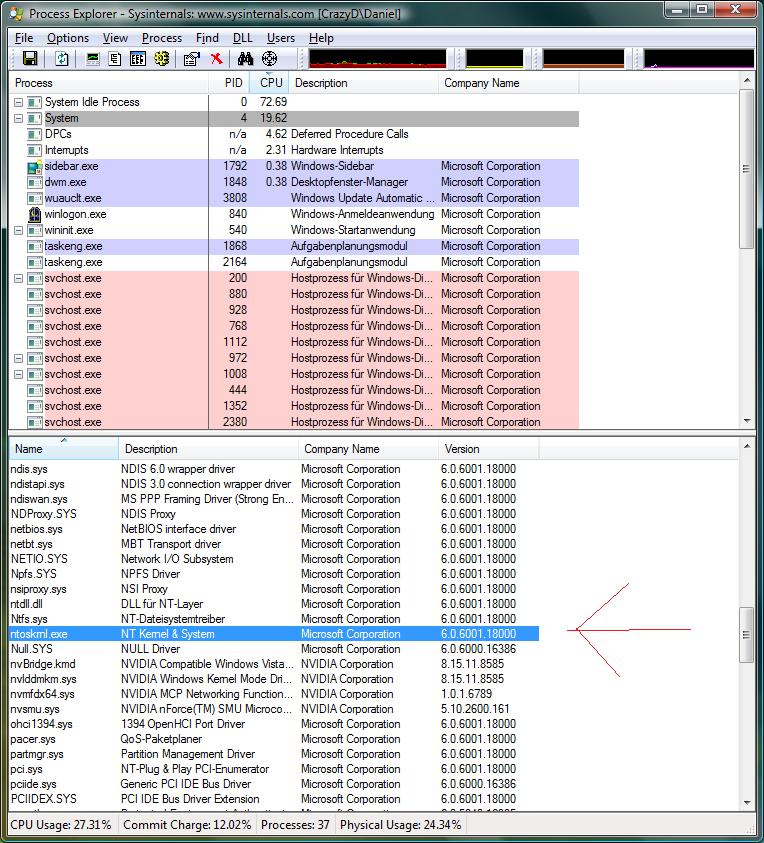Collapse the System Idle Process tree node
Image resolution: width=764 pixels, height=843 pixels.
click(18, 102)
